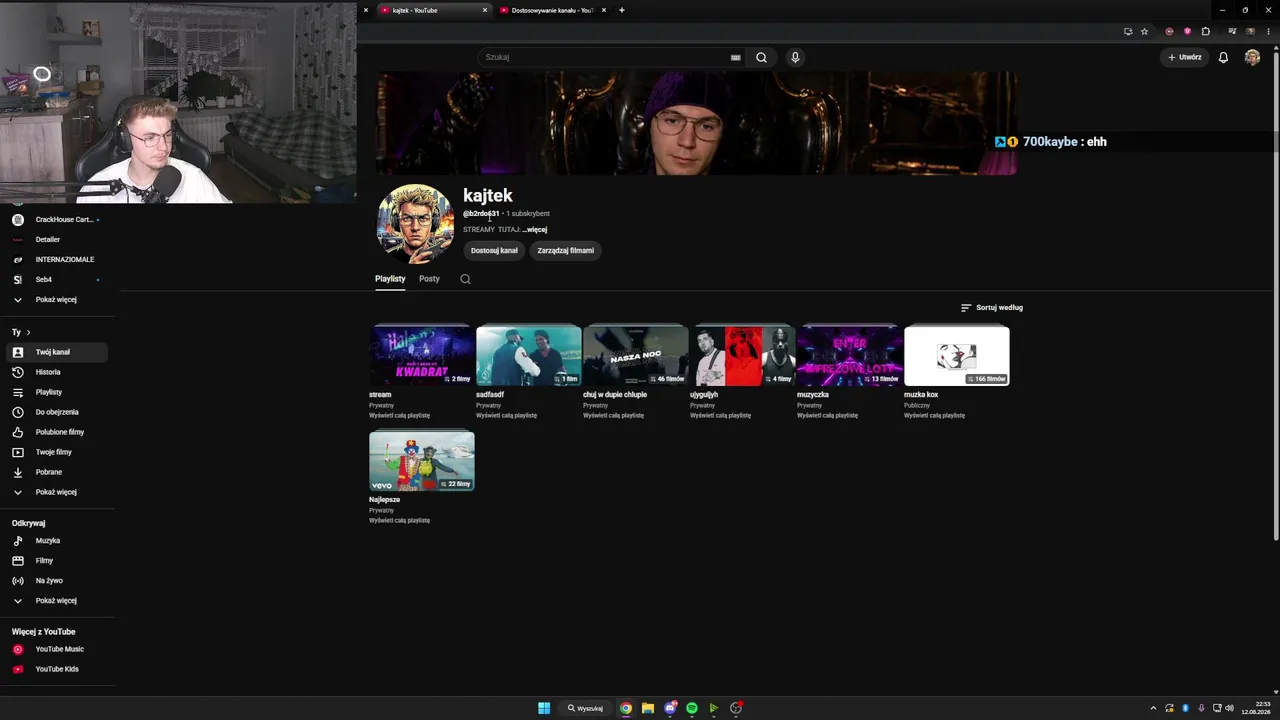Click the kajtek channel profile picture

[x=415, y=223]
